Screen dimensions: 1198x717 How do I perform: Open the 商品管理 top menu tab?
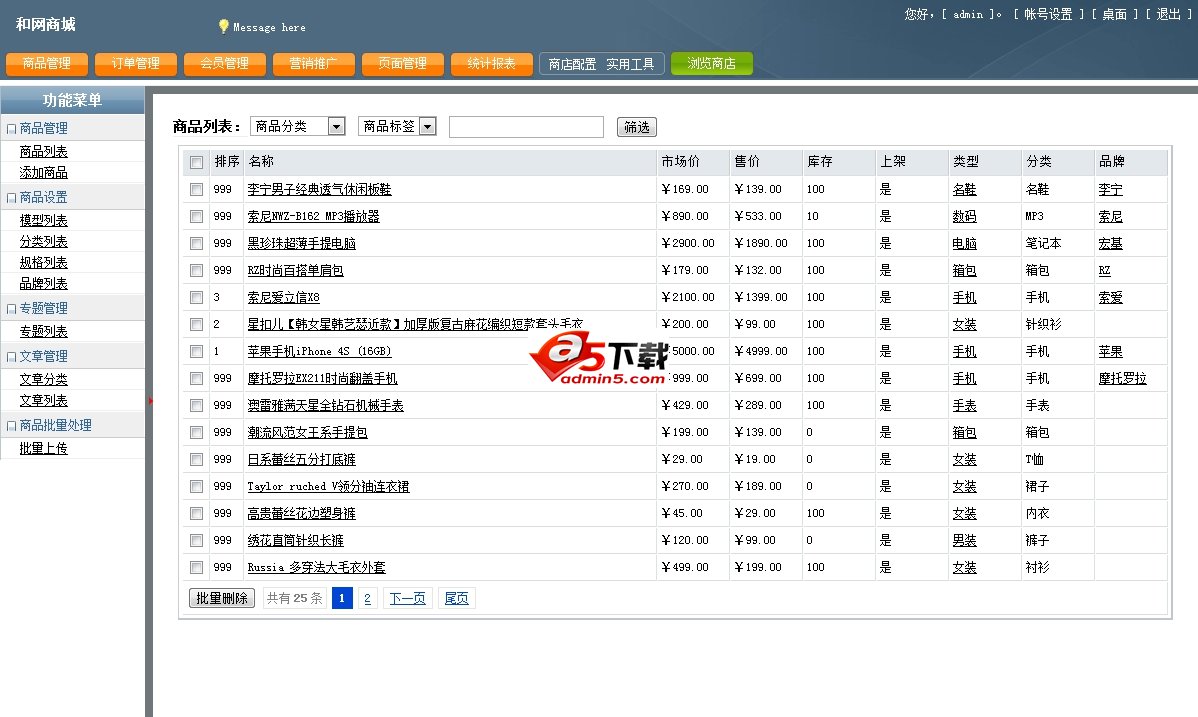(47, 63)
